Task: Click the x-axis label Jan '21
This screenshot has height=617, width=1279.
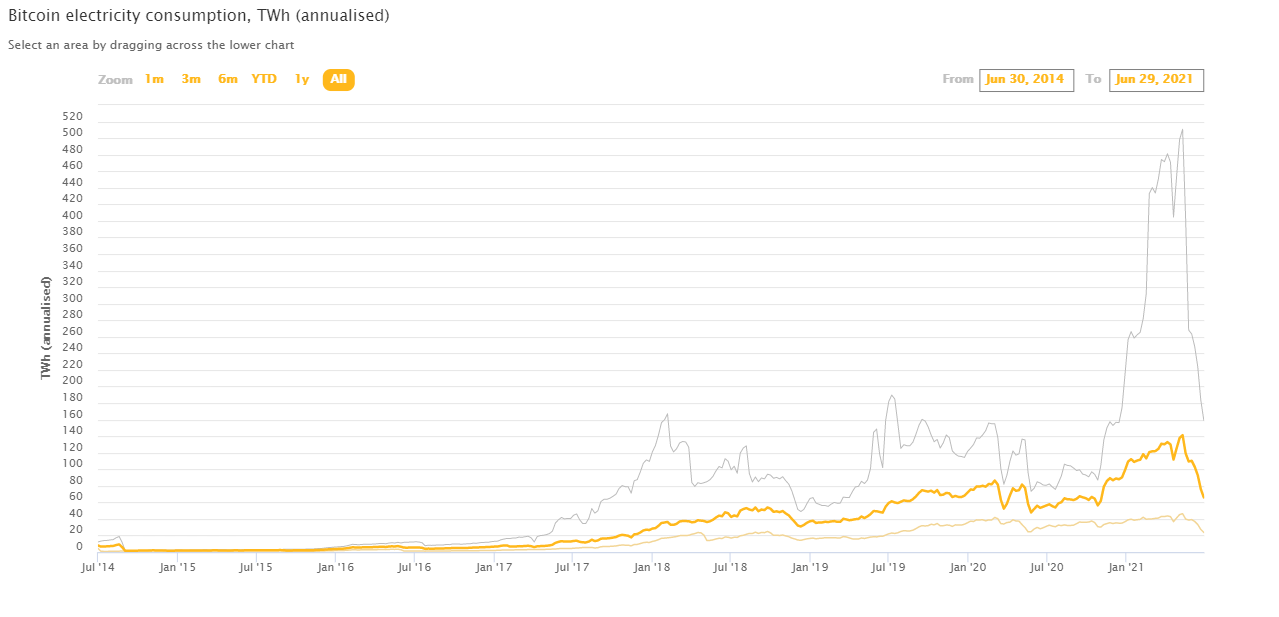Action: coord(1126,567)
